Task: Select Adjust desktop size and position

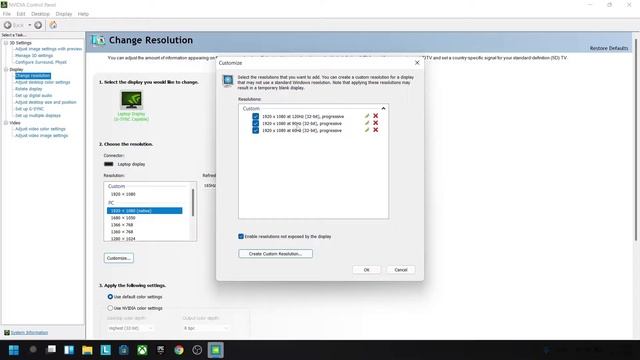Action: click(x=46, y=102)
